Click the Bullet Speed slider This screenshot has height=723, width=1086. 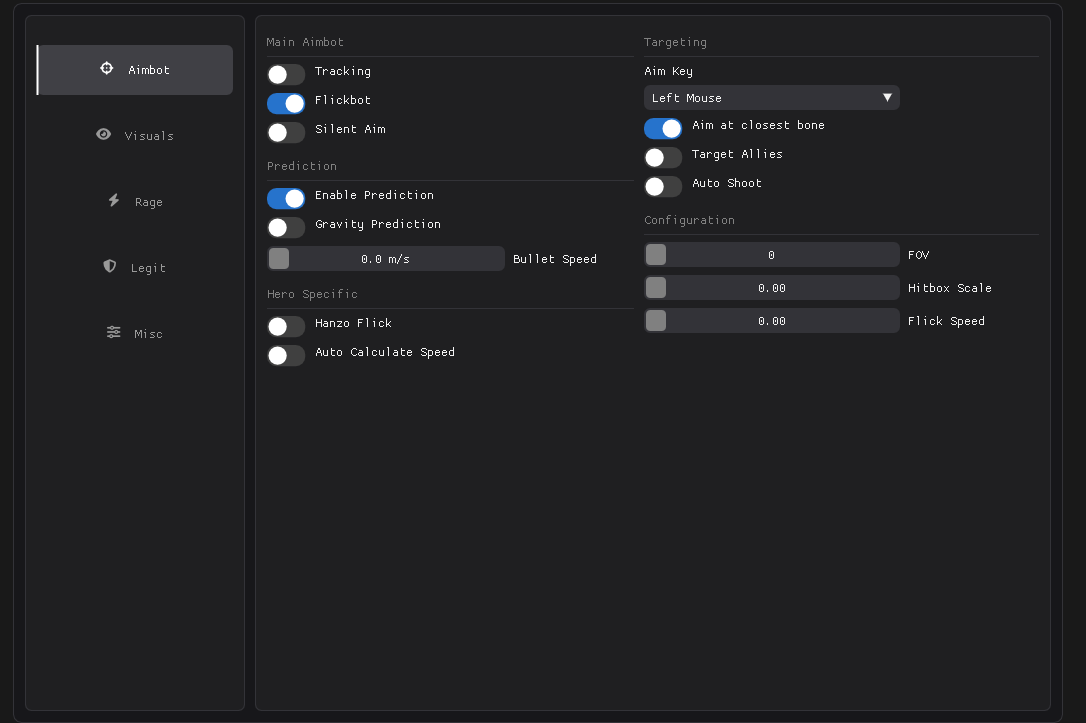pyautogui.click(x=386, y=259)
